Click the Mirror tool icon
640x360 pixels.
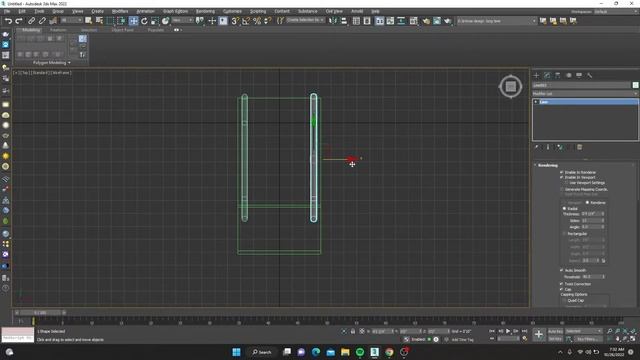tap(333, 21)
